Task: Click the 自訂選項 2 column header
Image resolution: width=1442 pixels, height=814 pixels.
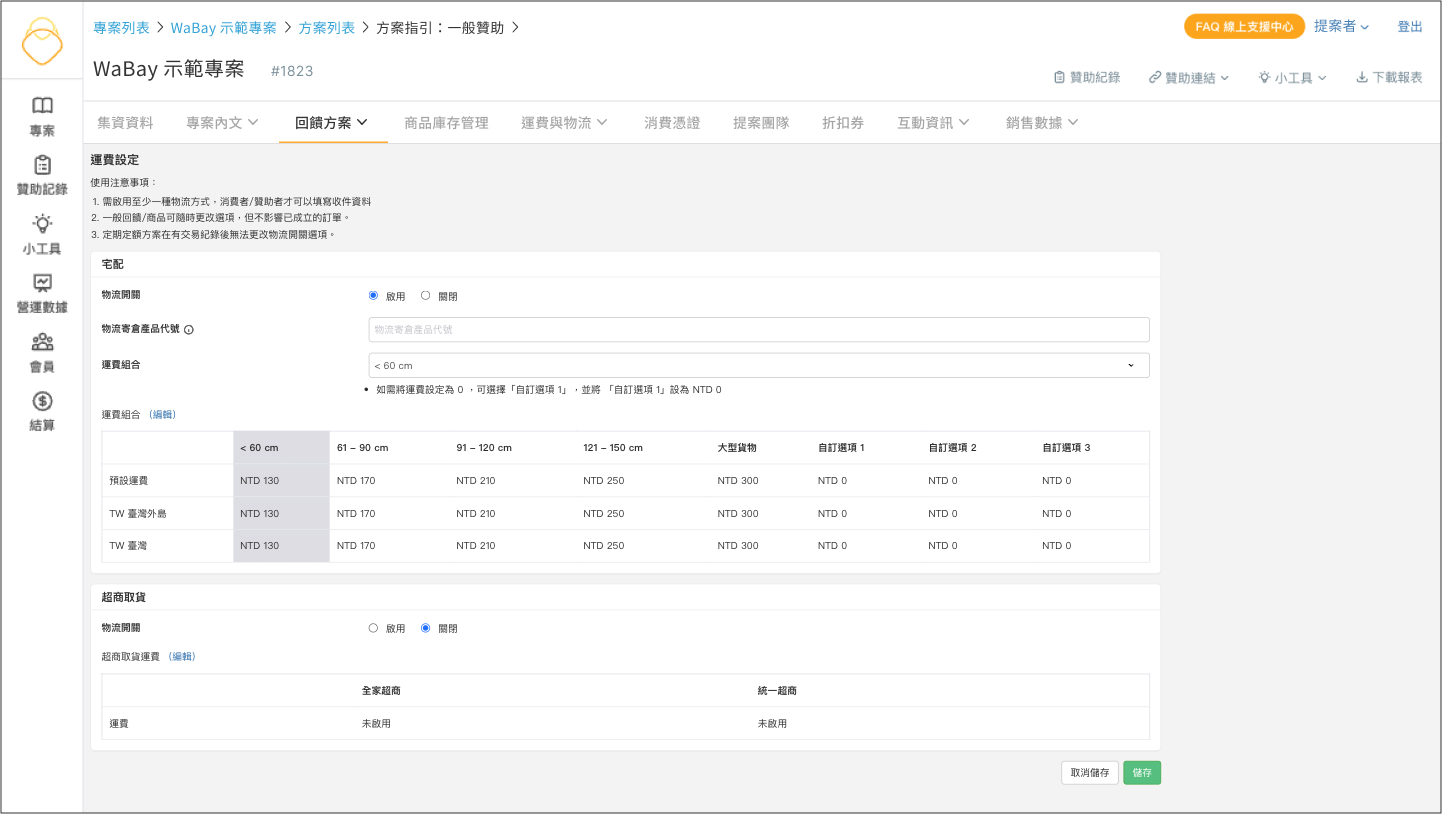Action: coord(952,448)
